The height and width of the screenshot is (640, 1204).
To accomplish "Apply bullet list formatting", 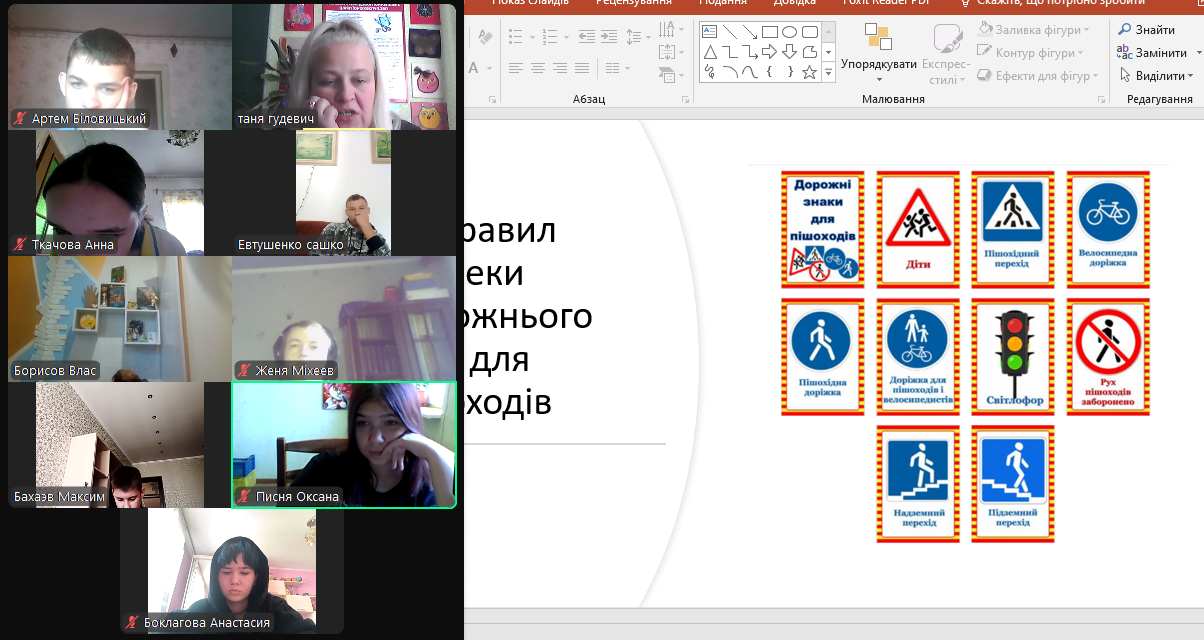I will [515, 36].
